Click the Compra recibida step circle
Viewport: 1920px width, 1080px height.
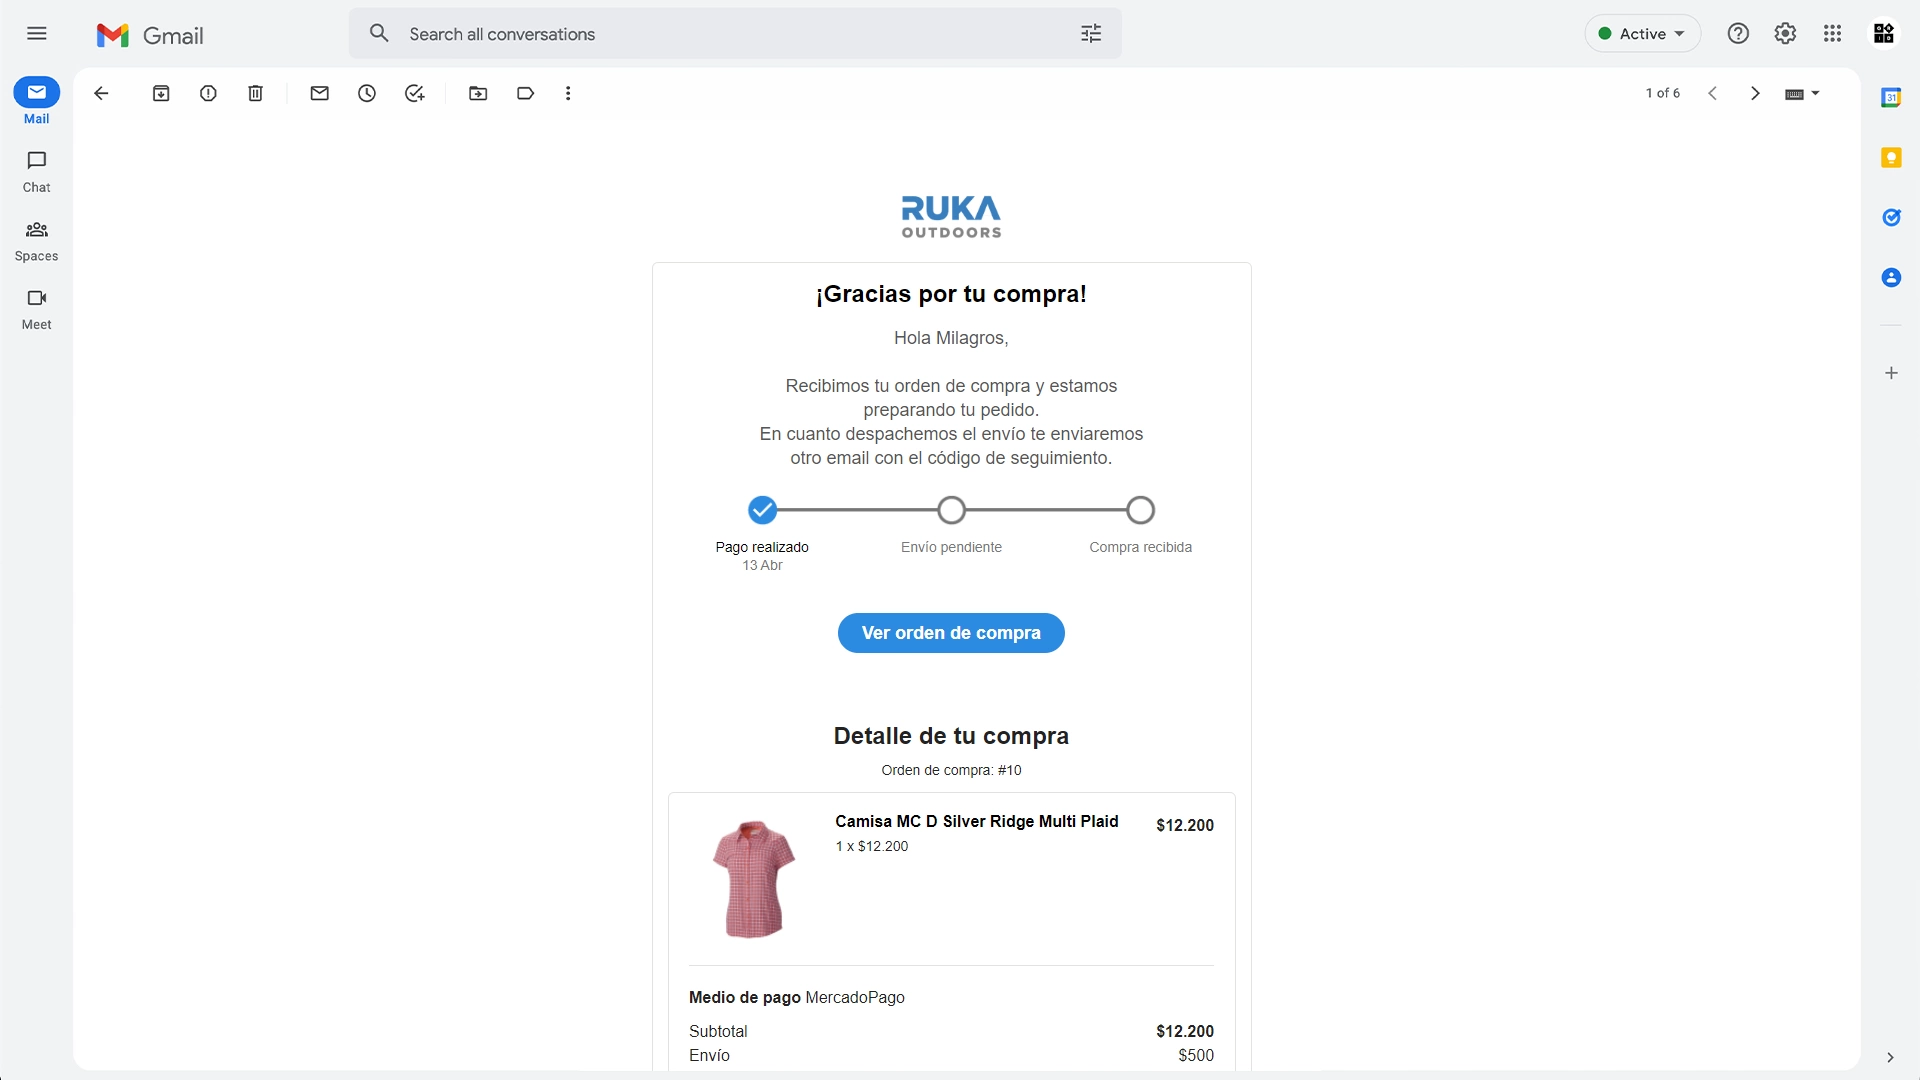pyautogui.click(x=1140, y=511)
